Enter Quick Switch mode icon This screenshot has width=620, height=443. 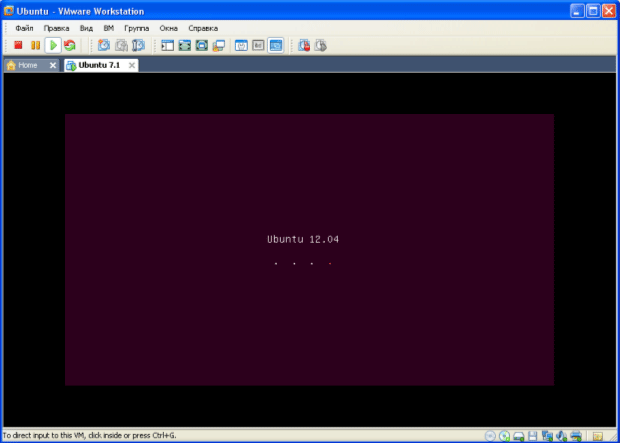[202, 45]
